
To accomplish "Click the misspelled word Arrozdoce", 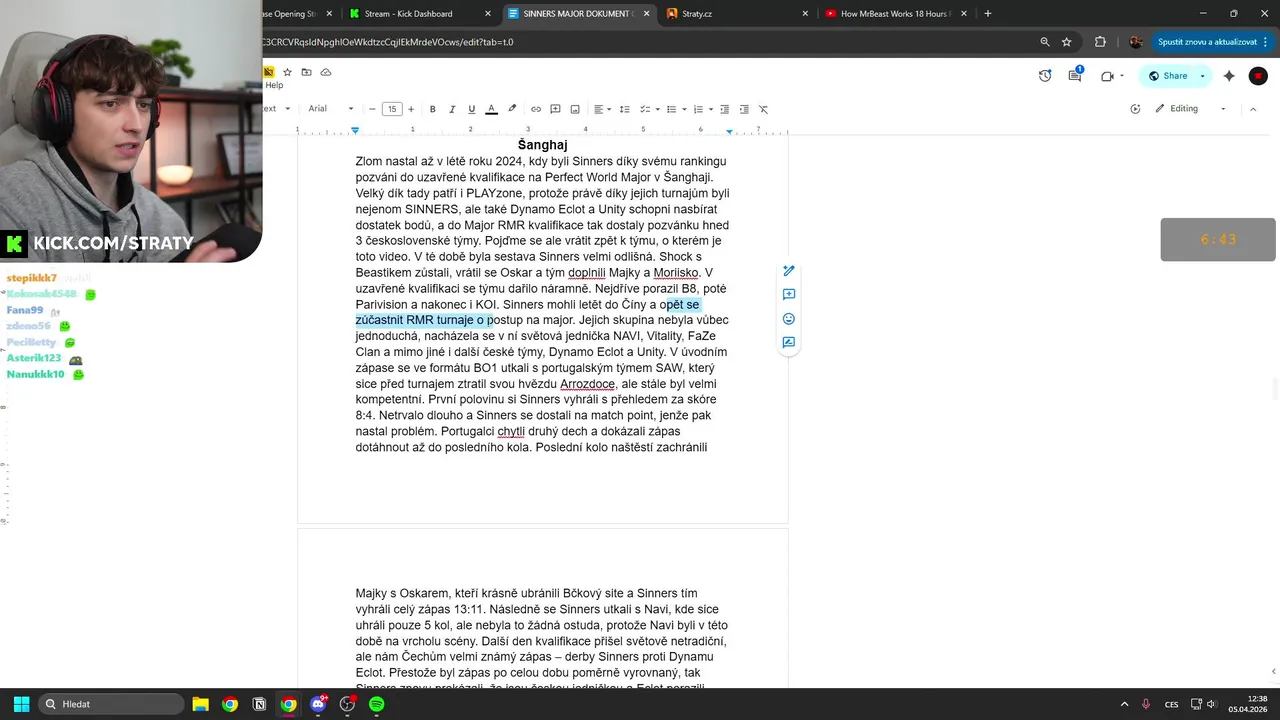I will (587, 384).
